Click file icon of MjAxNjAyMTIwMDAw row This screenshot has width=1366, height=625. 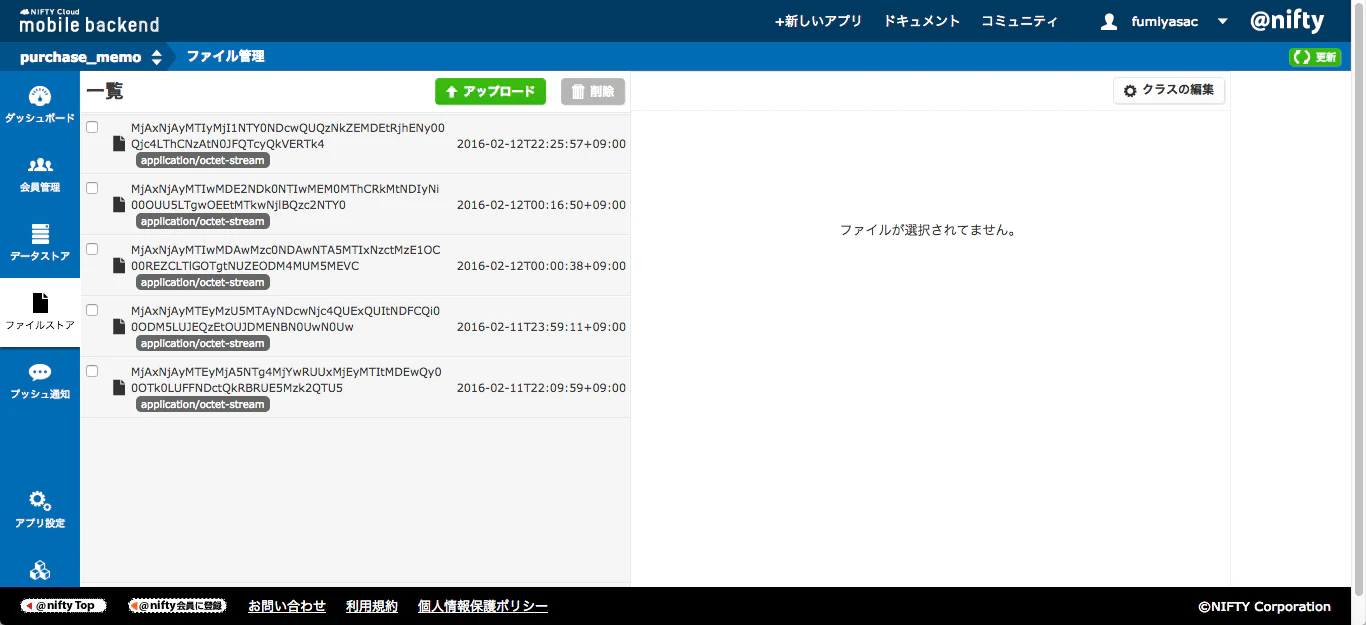(x=119, y=266)
